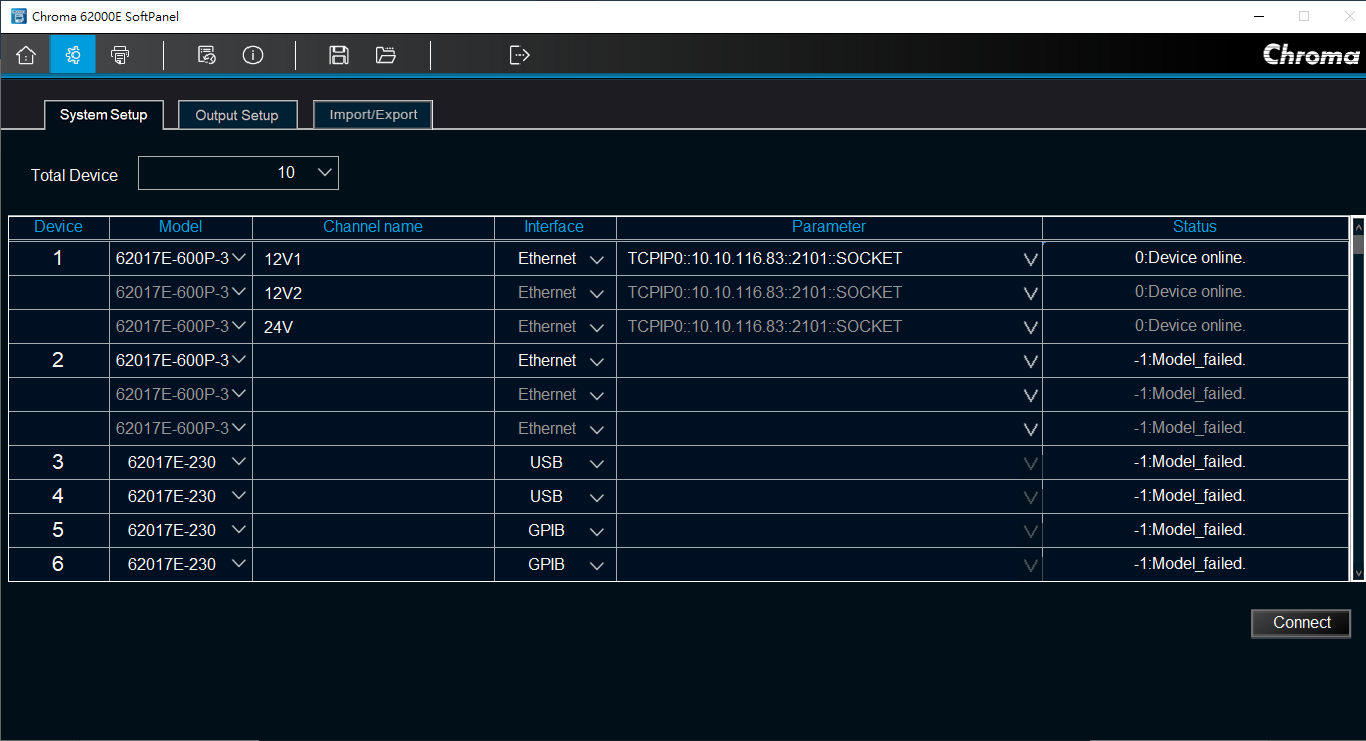Edit the 12V2 channel name field
The height and width of the screenshot is (741, 1366).
pos(373,293)
